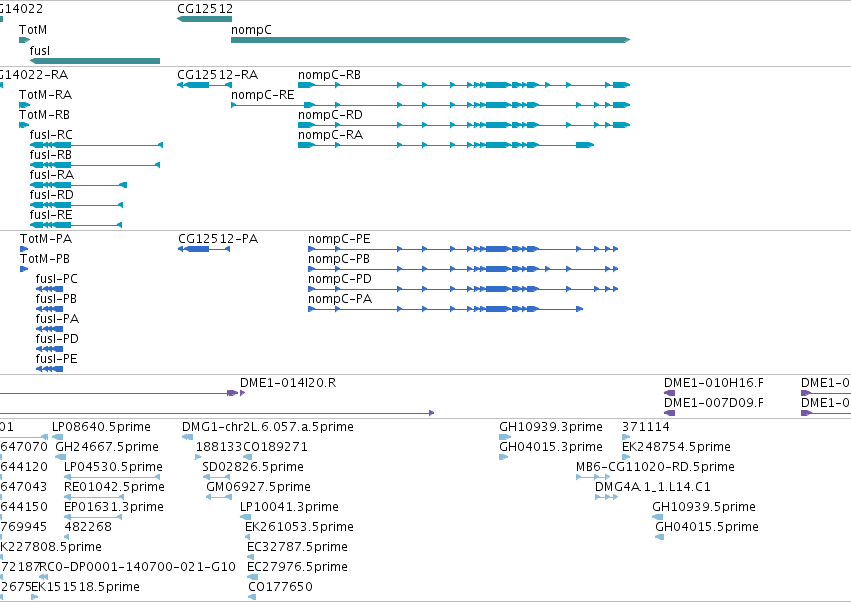Click EST EK151518.5prime

coord(35,597)
